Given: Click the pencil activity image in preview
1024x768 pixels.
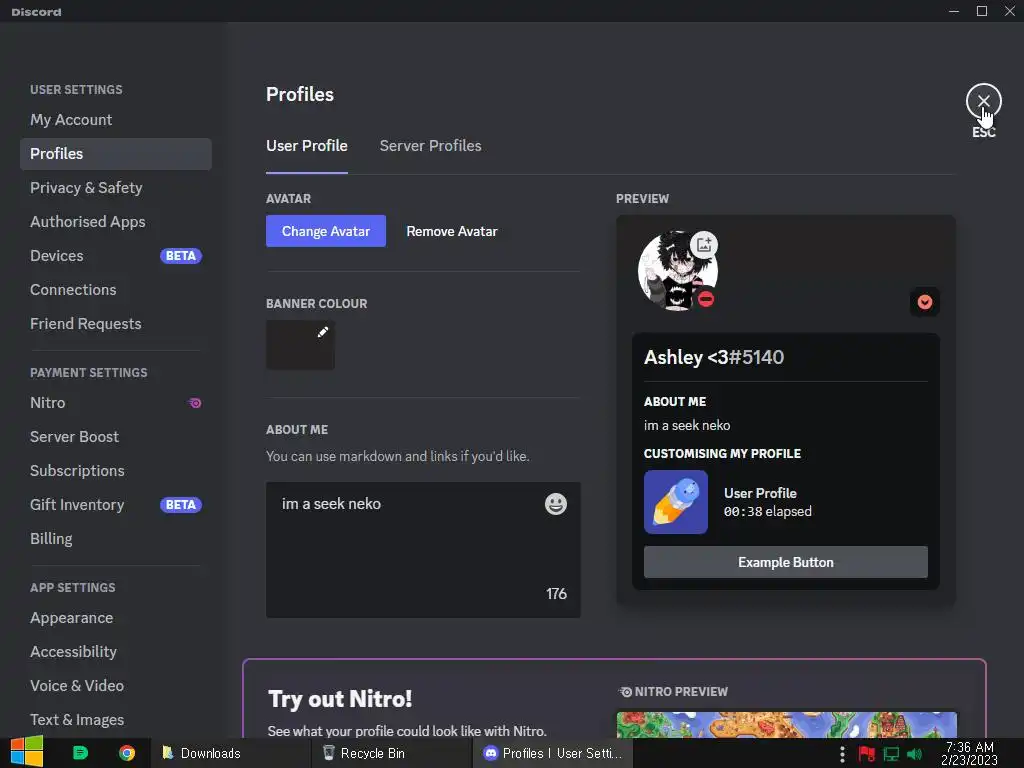Looking at the screenshot, I should coord(676,502).
